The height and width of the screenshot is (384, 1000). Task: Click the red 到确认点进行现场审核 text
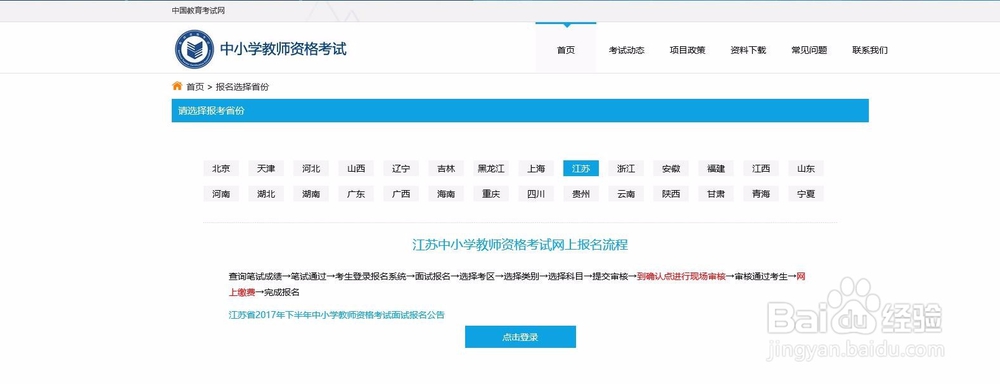(681, 276)
